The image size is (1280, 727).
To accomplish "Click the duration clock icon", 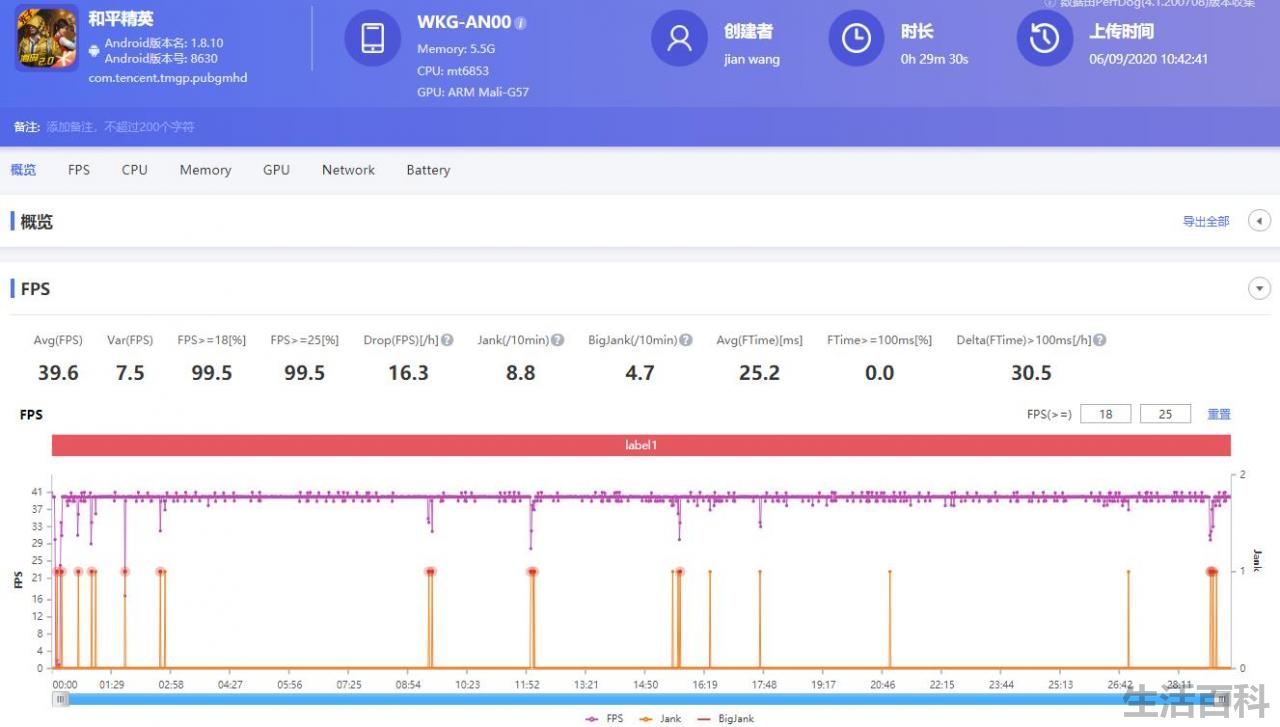I will pos(856,38).
